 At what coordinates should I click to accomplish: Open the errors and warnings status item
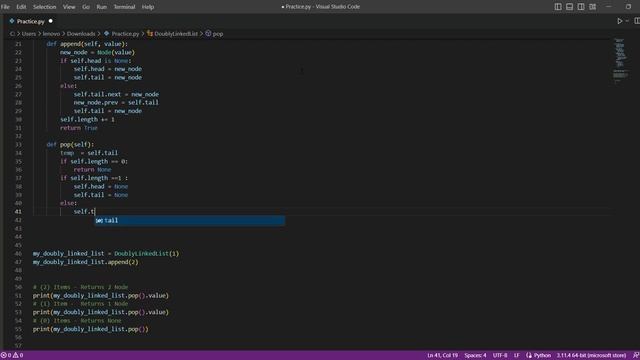click(12, 356)
